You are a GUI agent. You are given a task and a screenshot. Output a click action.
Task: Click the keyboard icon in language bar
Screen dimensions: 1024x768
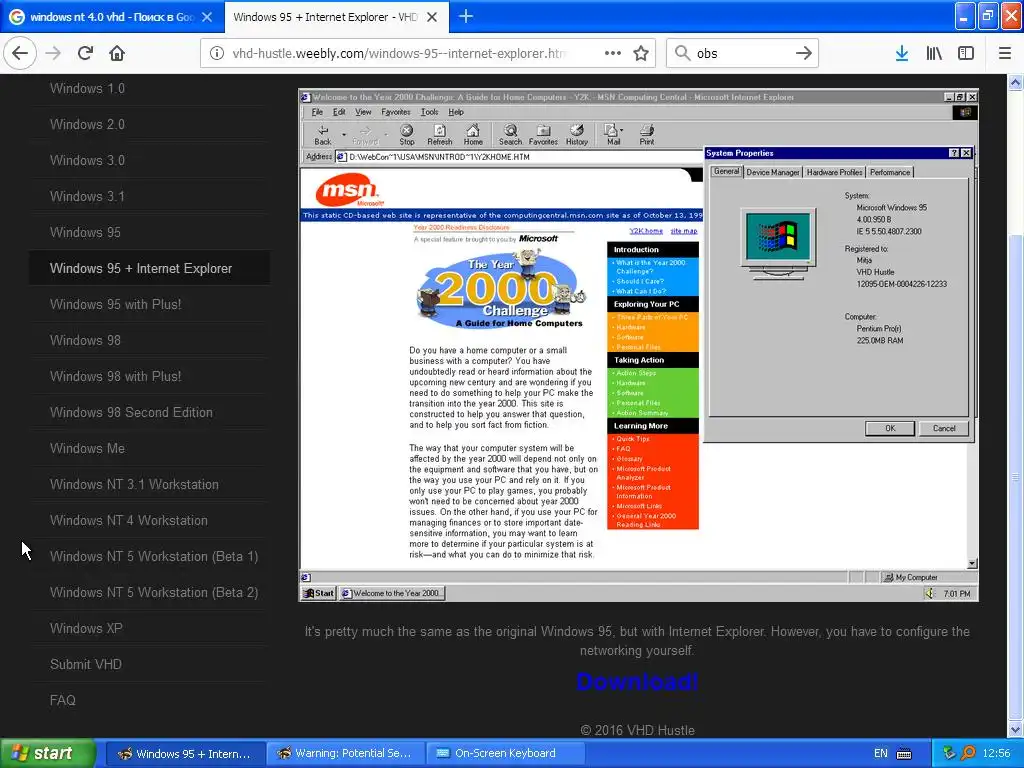click(x=904, y=754)
